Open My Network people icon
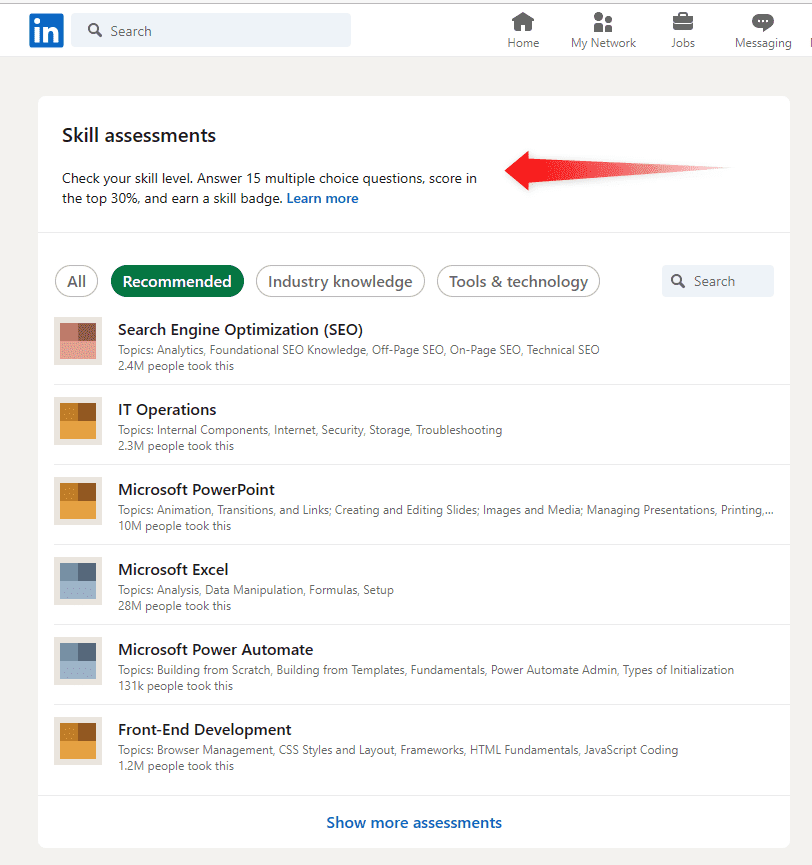The image size is (812, 865). (x=603, y=22)
